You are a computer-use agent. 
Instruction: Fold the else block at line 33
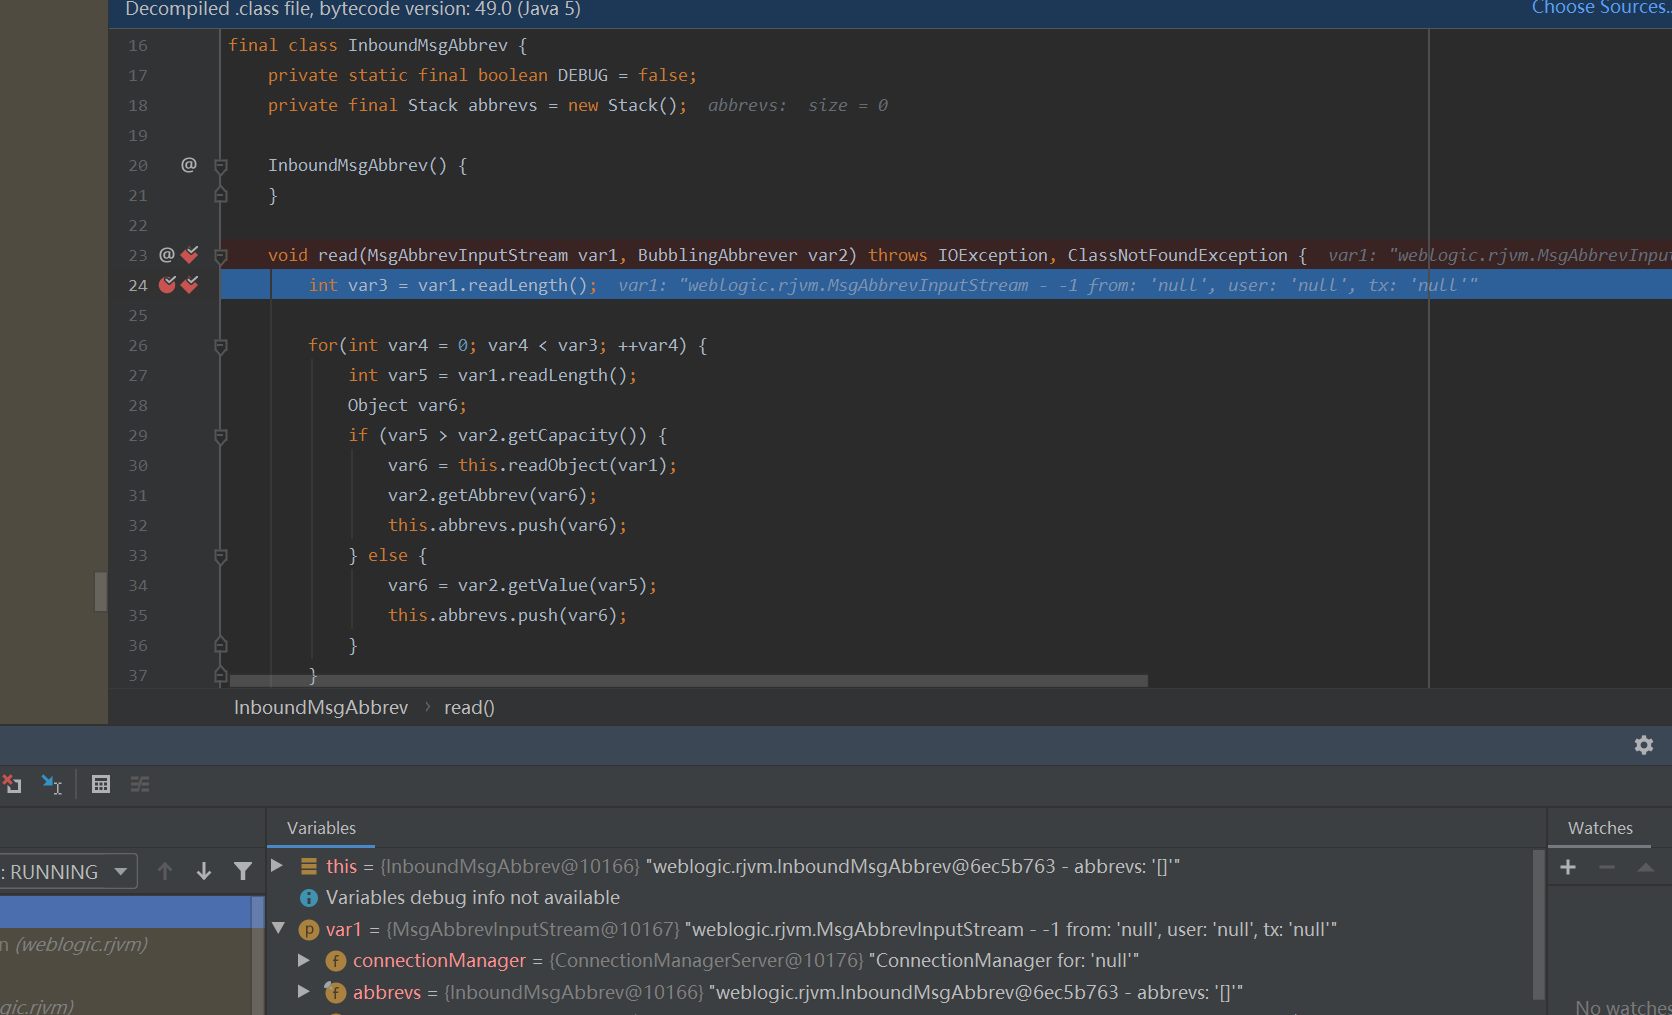click(x=221, y=556)
